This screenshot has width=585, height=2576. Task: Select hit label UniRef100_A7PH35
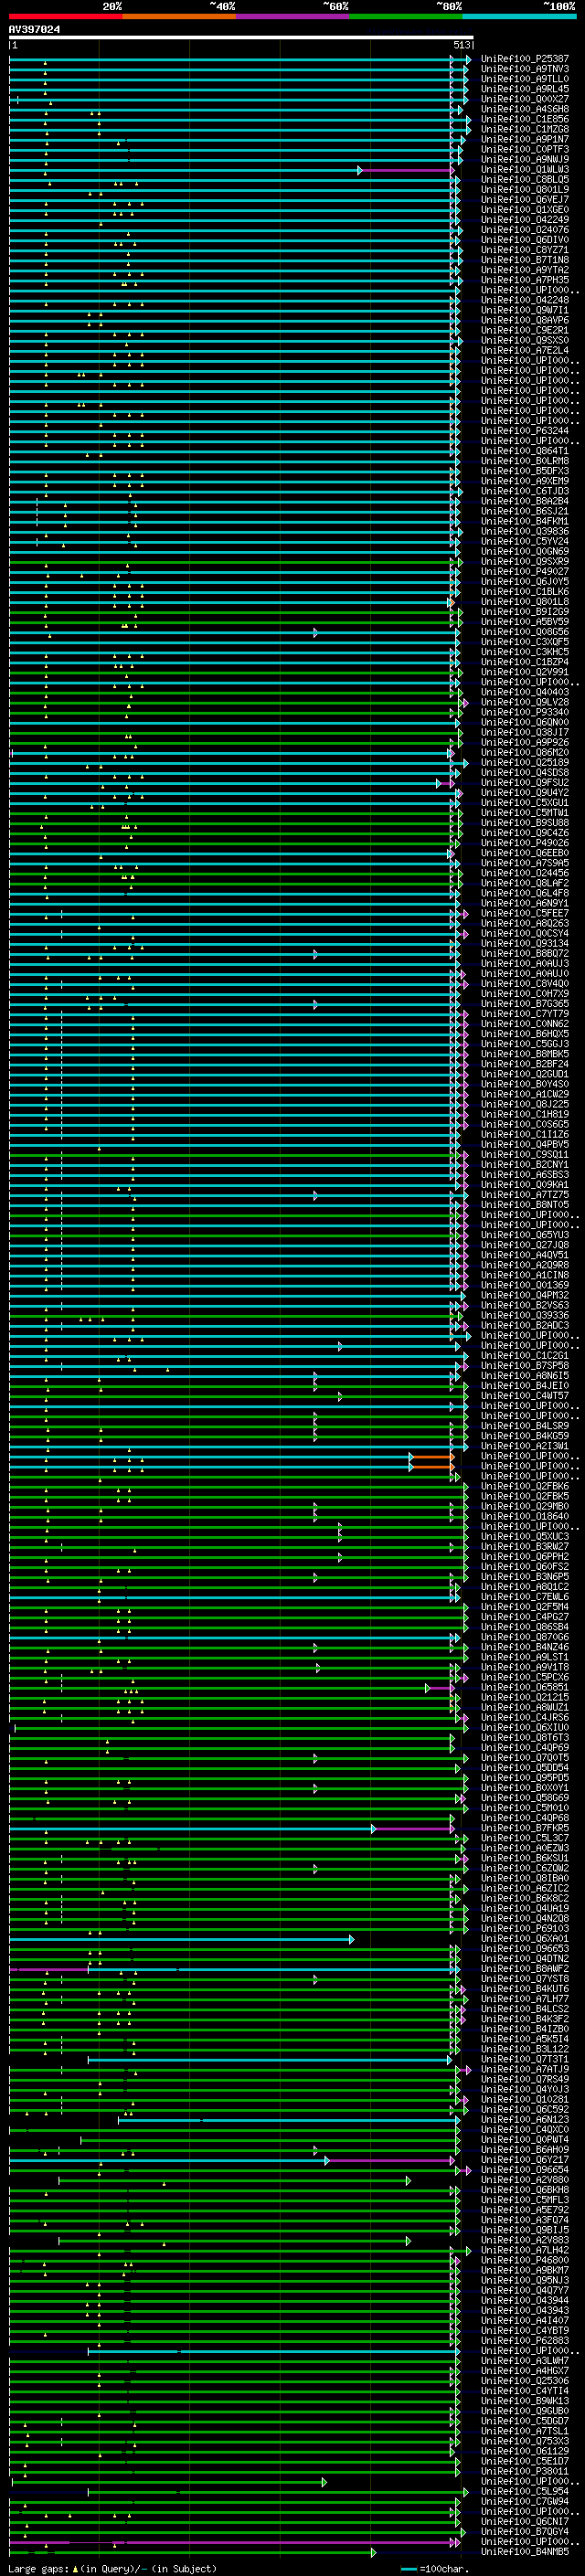pyautogui.click(x=525, y=280)
